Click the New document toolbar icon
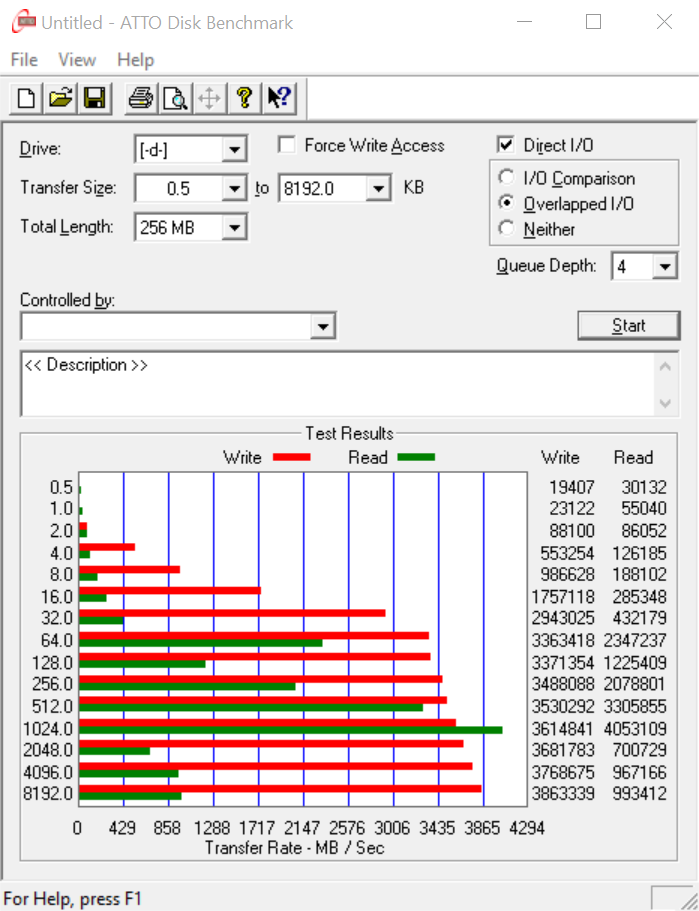Viewport: 699px width, 911px height. coord(26,98)
